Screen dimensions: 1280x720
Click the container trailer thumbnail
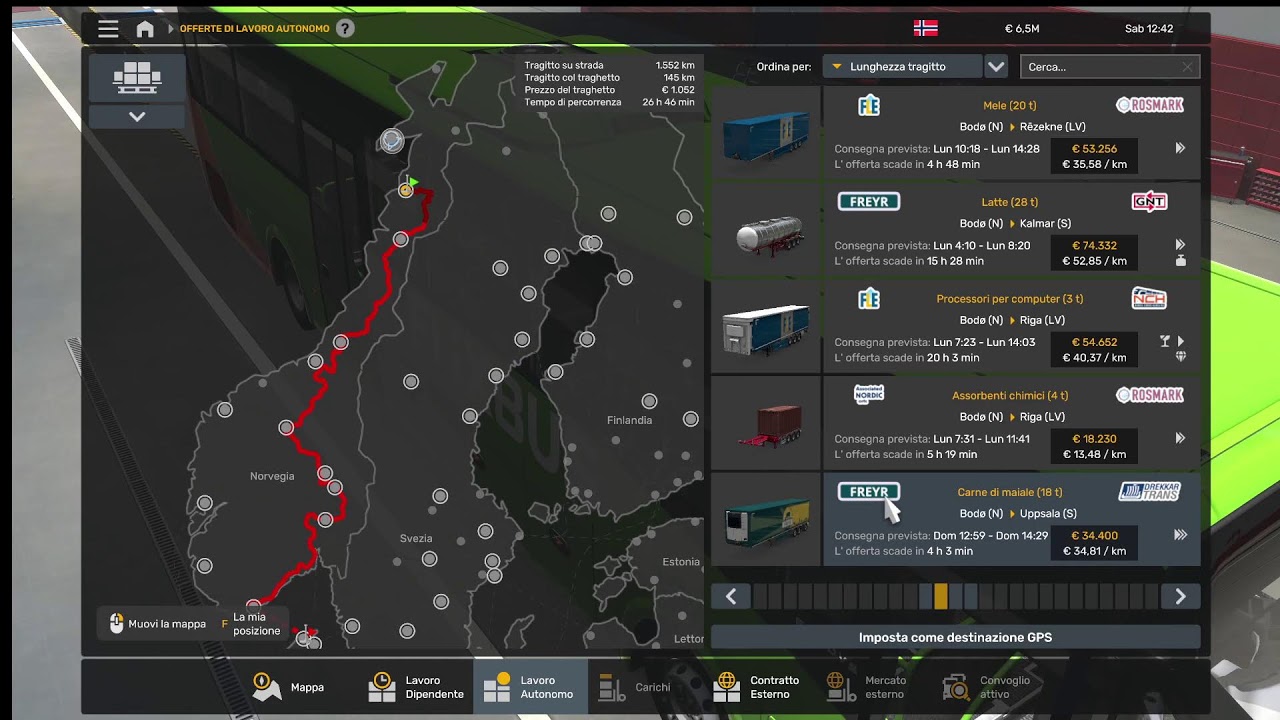[766, 422]
